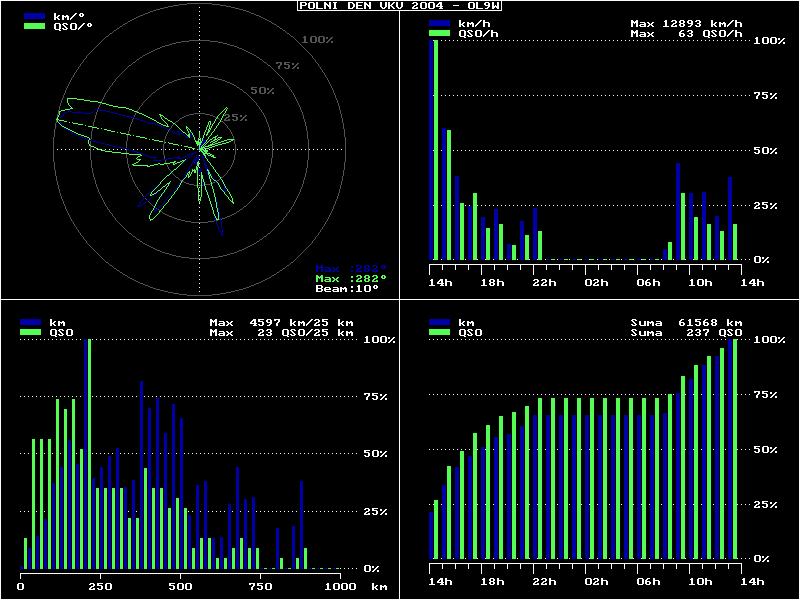Click the 22h axis label in km/h chart
This screenshot has width=800, height=600.
(544, 283)
